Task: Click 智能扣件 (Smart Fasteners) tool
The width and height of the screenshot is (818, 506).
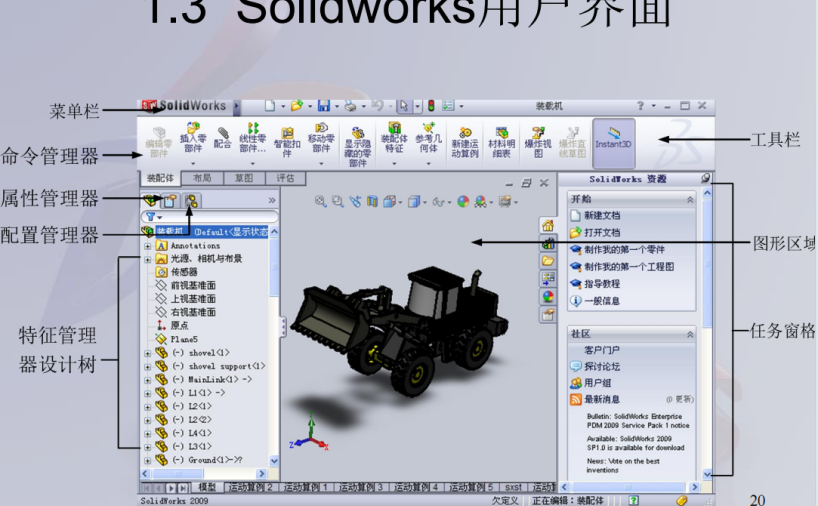Action: (287, 142)
